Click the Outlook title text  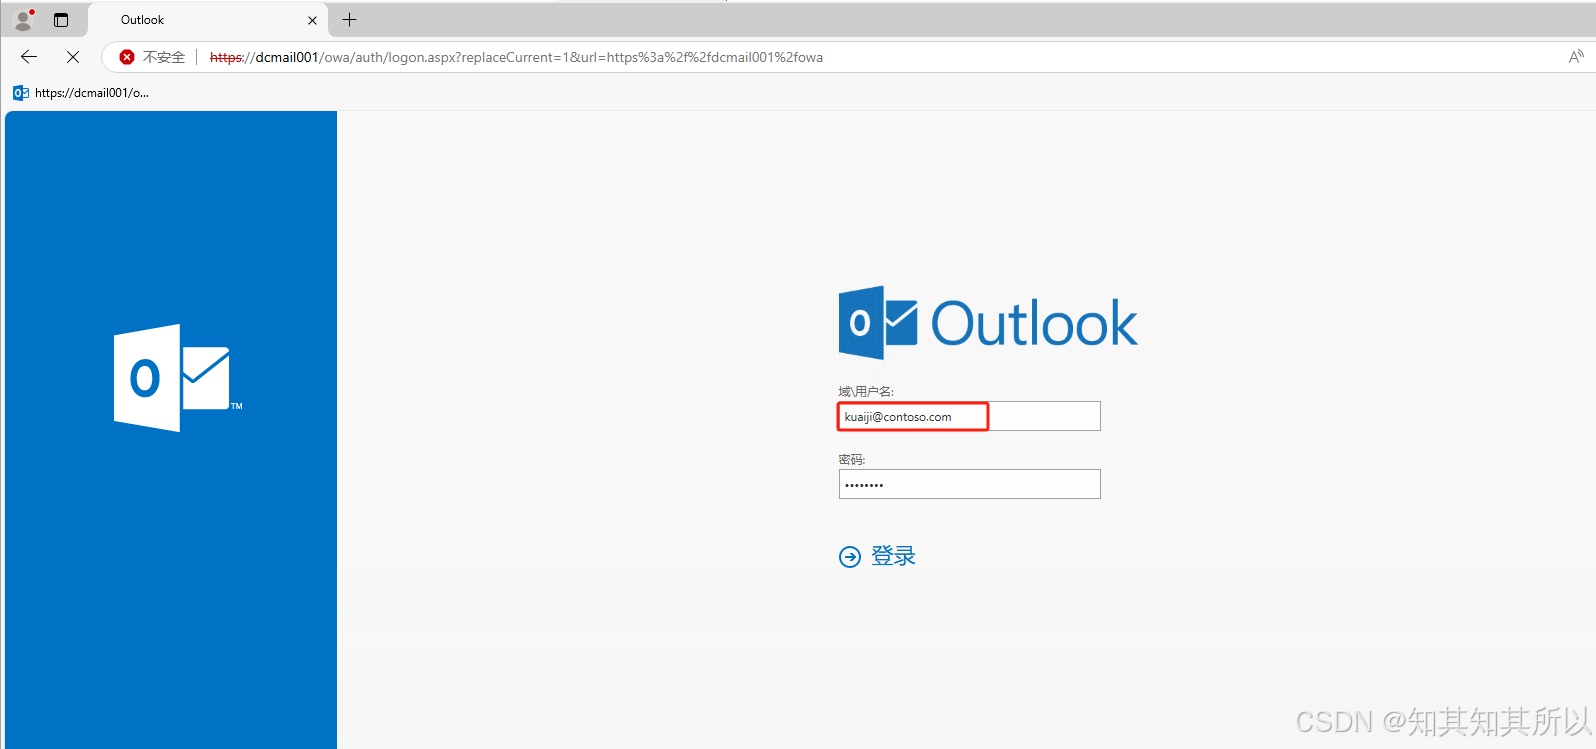(1034, 323)
